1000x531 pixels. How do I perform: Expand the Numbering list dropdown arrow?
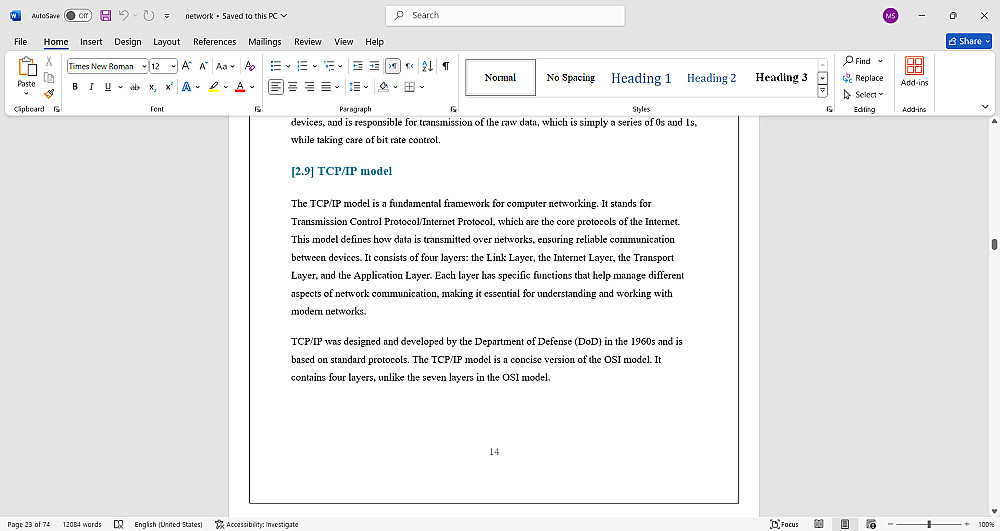click(315, 66)
